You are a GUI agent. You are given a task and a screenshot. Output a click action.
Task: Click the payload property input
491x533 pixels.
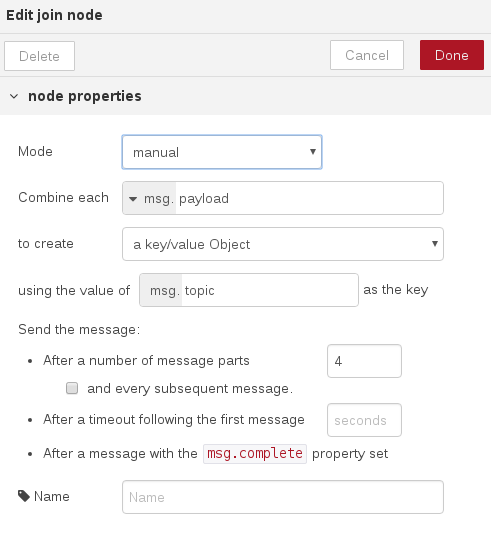pyautogui.click(x=309, y=198)
